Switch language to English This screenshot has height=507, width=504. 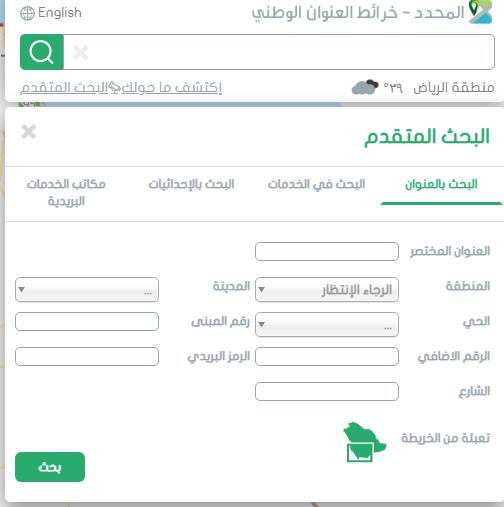pos(60,13)
